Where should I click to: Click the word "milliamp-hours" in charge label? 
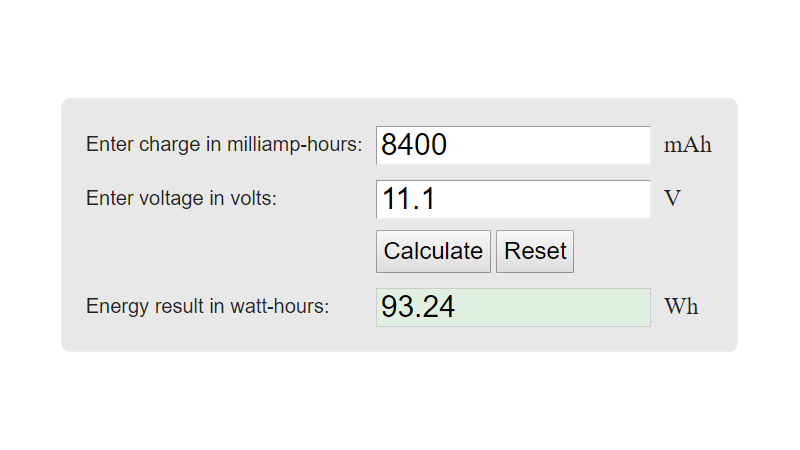298,144
